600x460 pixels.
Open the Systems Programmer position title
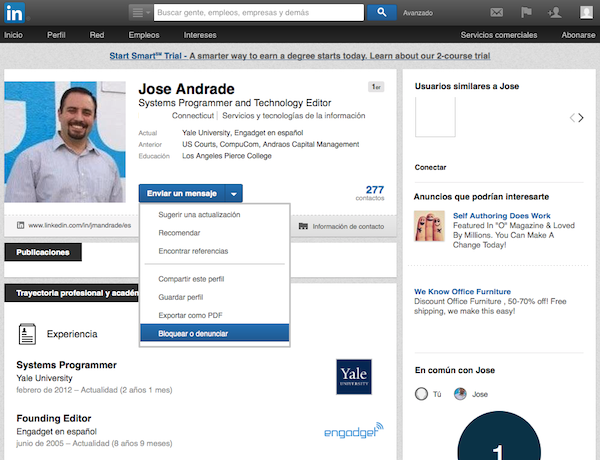(x=67, y=365)
